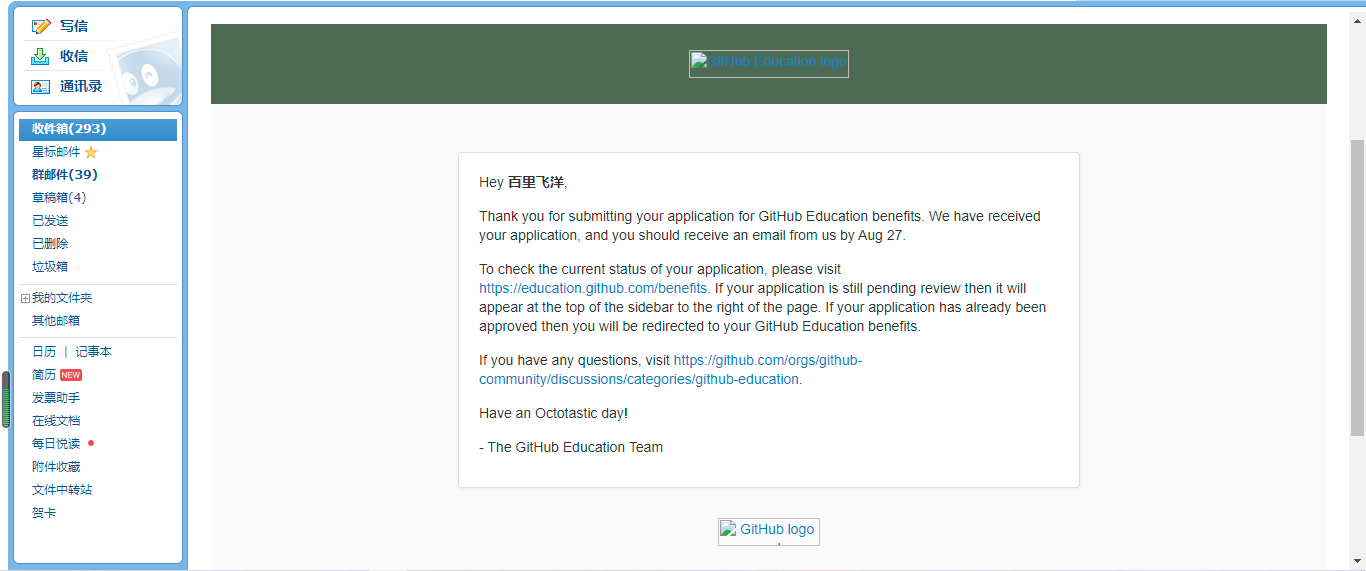
Task: Click the signature 'The GitHub Education Team'
Action: (x=575, y=447)
